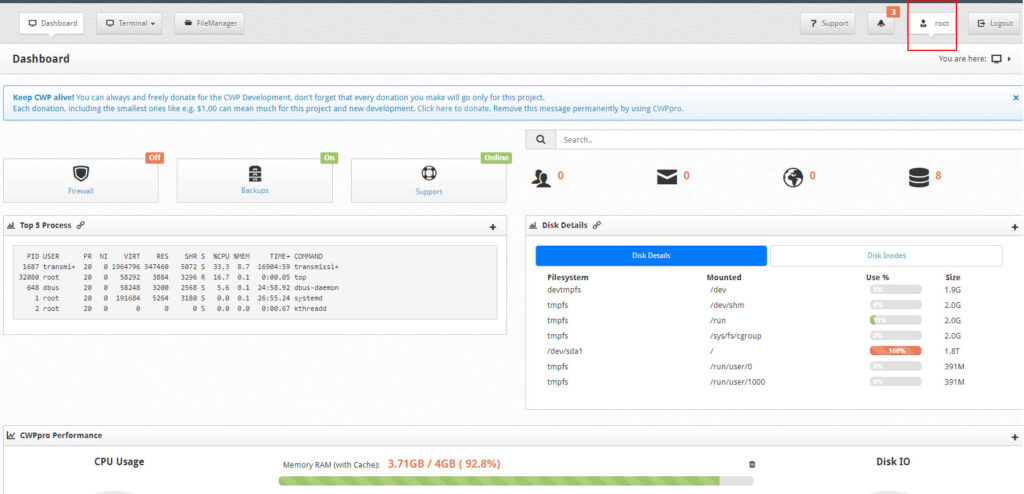Viewport: 1024px width, 494px height.
Task: Click the mail envelope icon
Action: [666, 177]
